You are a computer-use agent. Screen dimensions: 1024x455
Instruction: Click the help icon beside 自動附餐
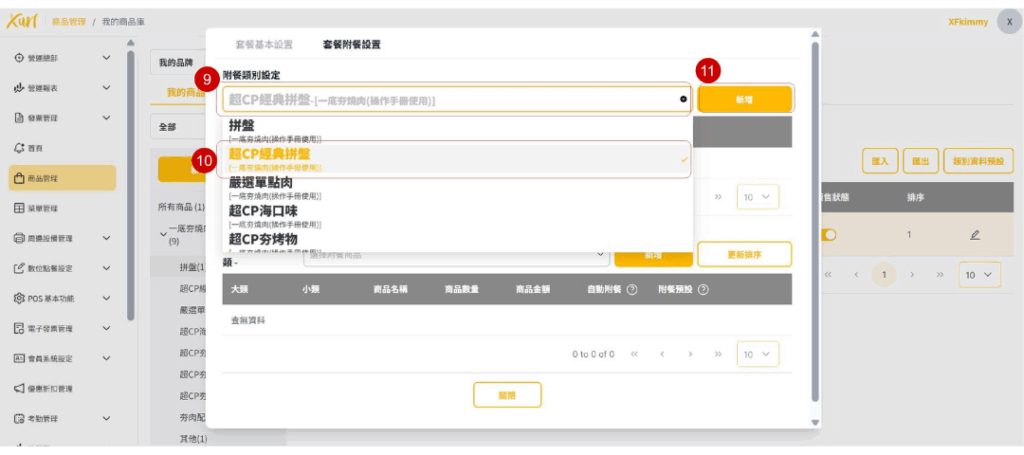632,290
